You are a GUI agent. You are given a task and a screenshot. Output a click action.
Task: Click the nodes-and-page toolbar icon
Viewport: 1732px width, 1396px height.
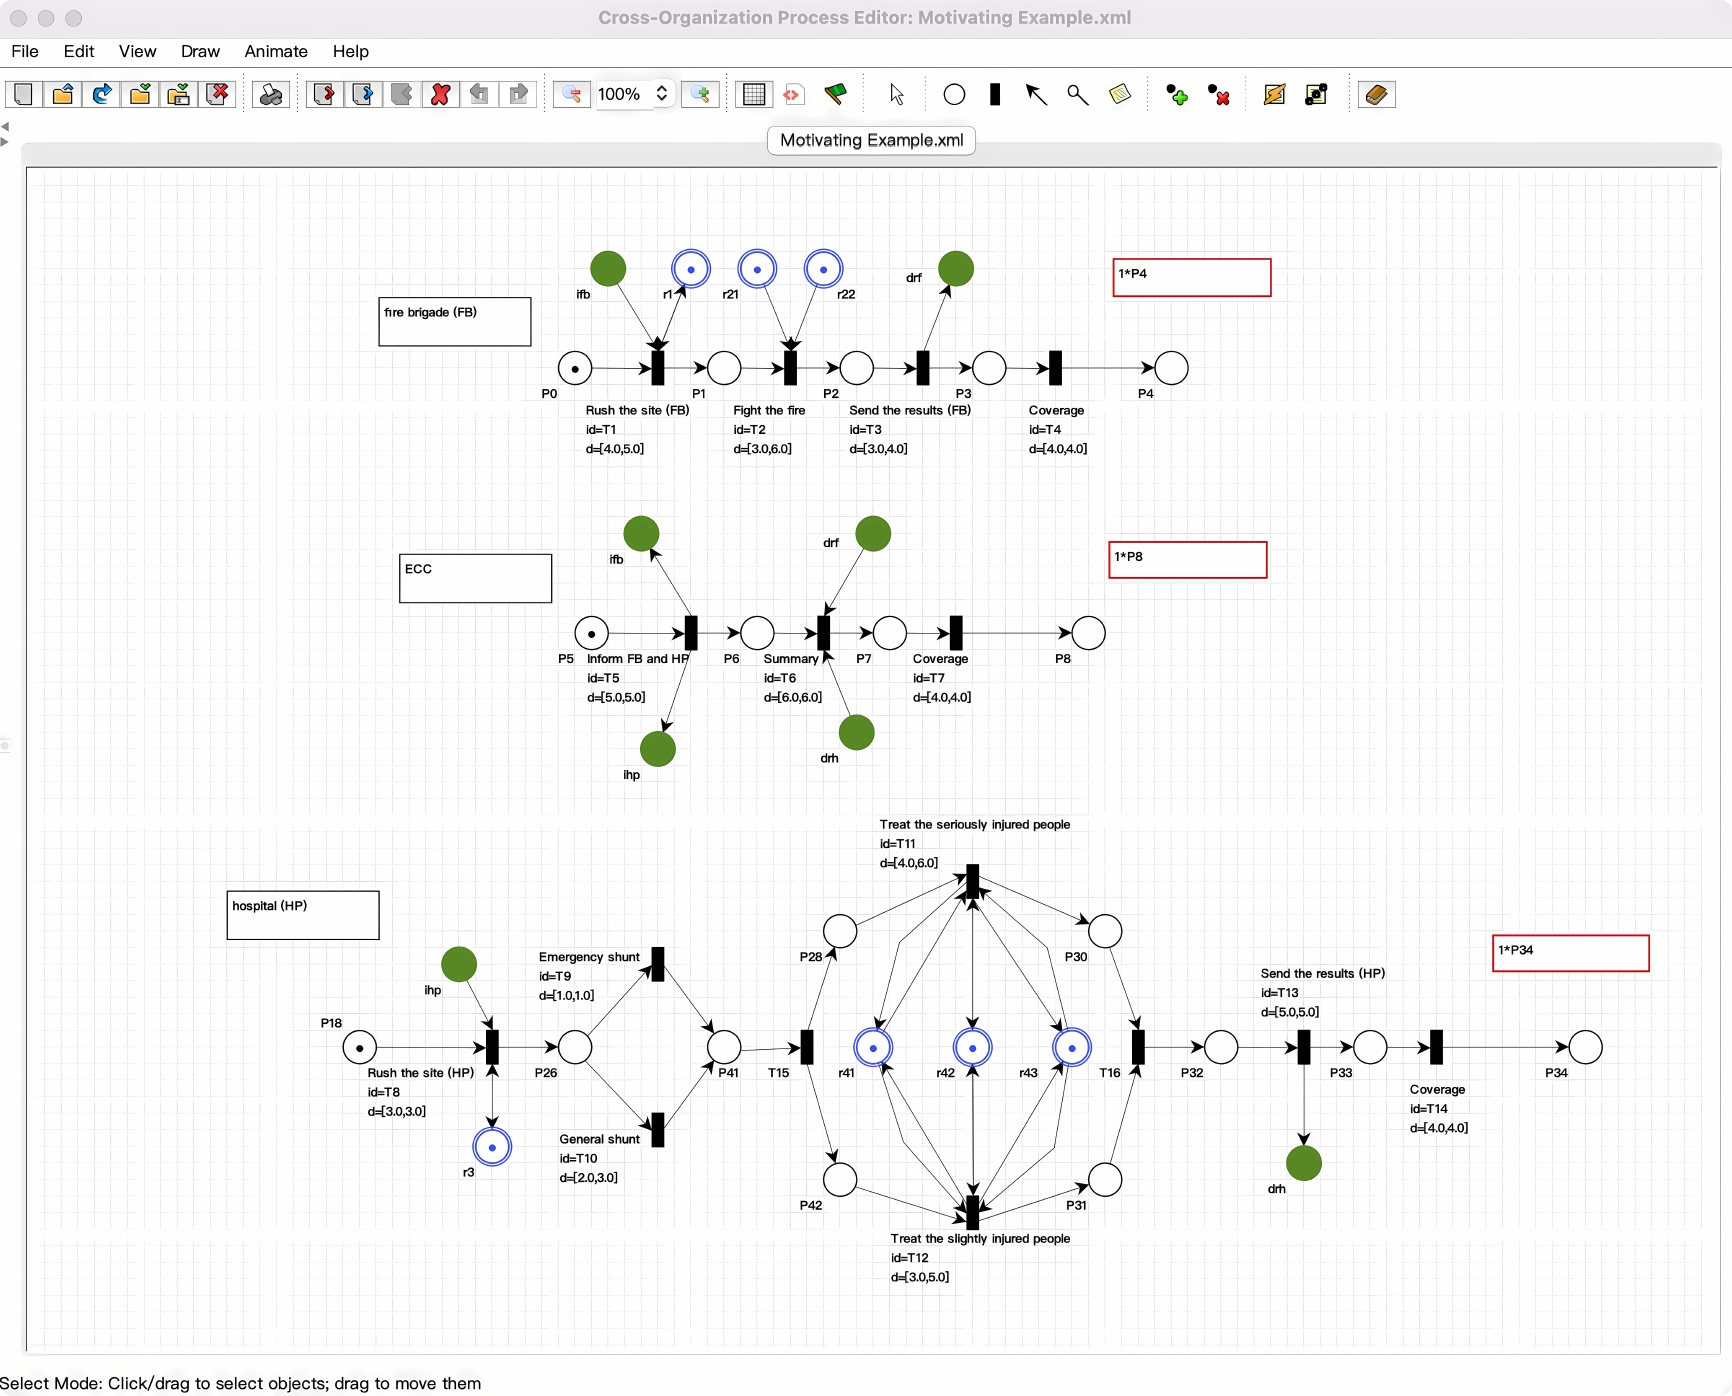pyautogui.click(x=1316, y=94)
